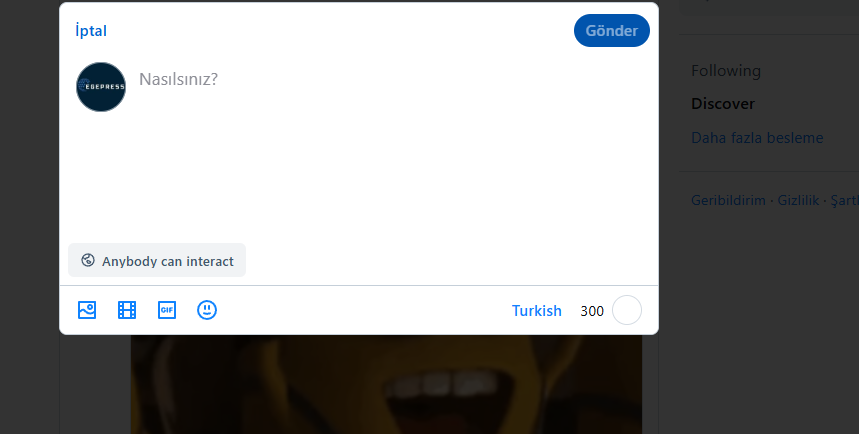Attach a video to the post
The height and width of the screenshot is (434, 859).
click(127, 310)
